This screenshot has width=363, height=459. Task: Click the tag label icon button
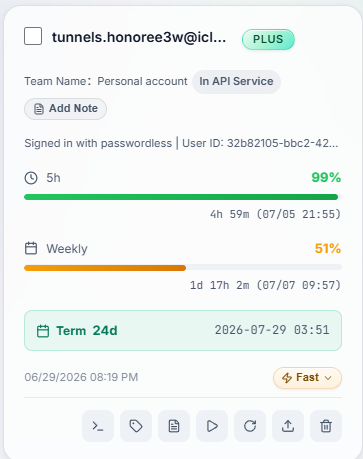tap(136, 426)
